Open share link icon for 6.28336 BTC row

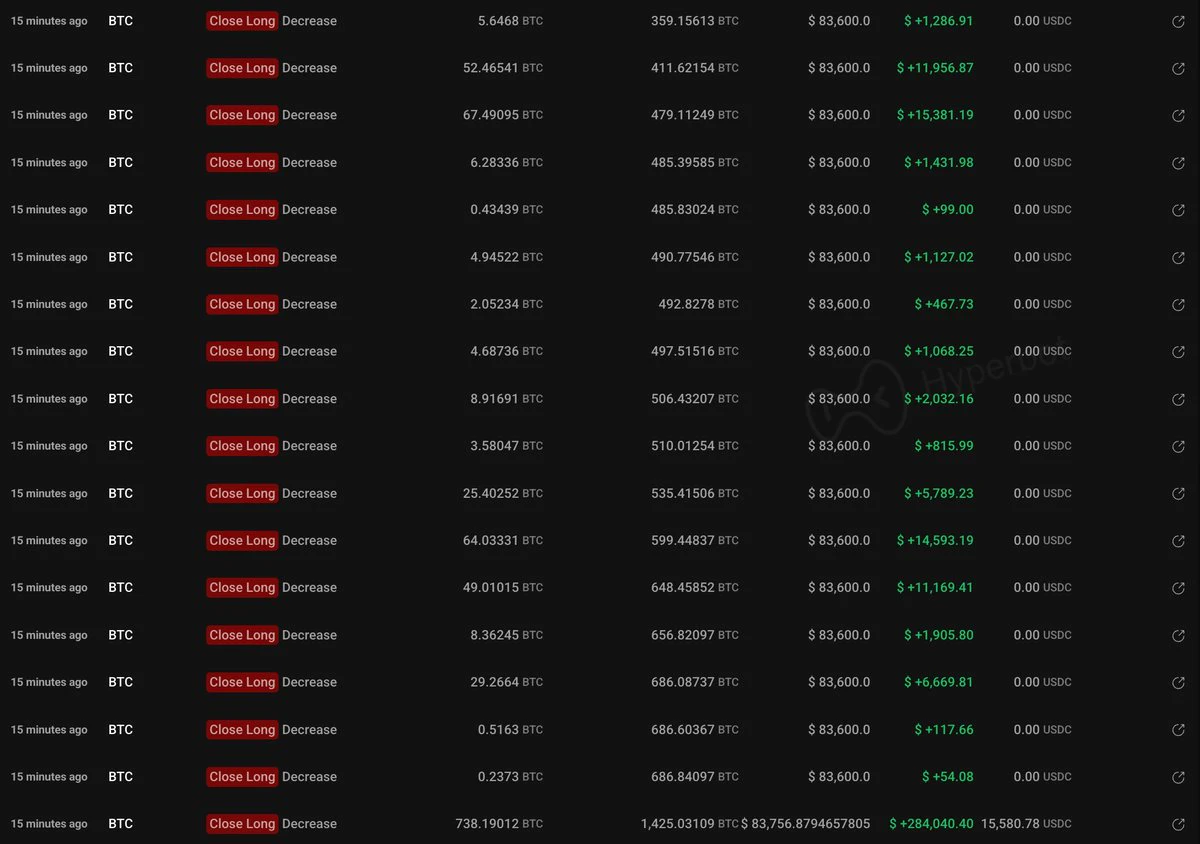tap(1178, 163)
